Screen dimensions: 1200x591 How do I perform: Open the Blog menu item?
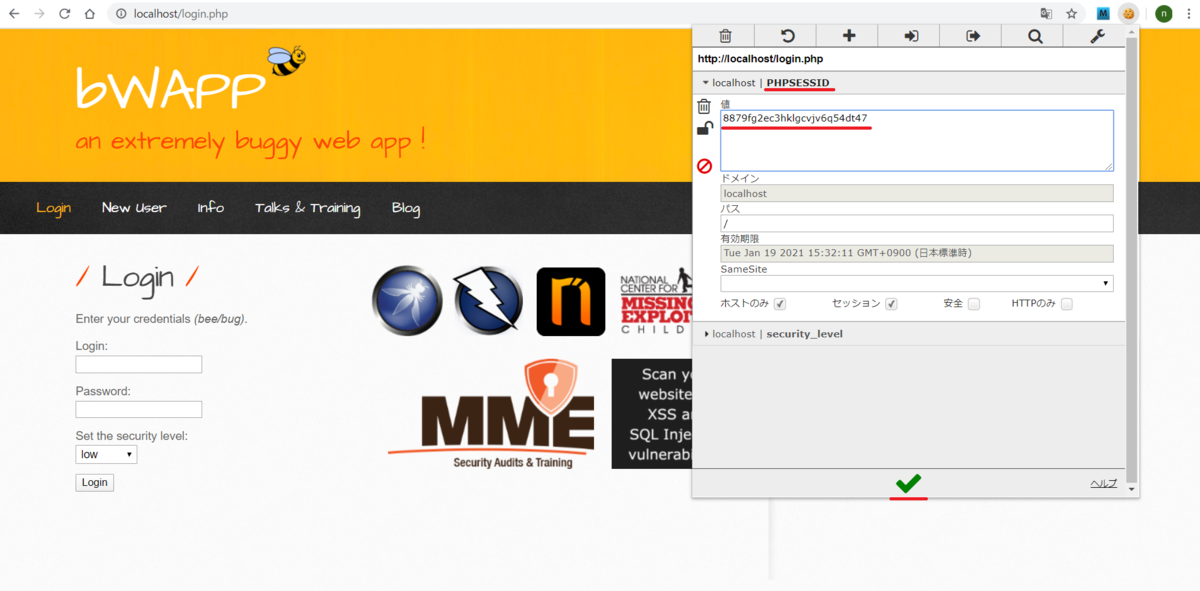pos(406,208)
